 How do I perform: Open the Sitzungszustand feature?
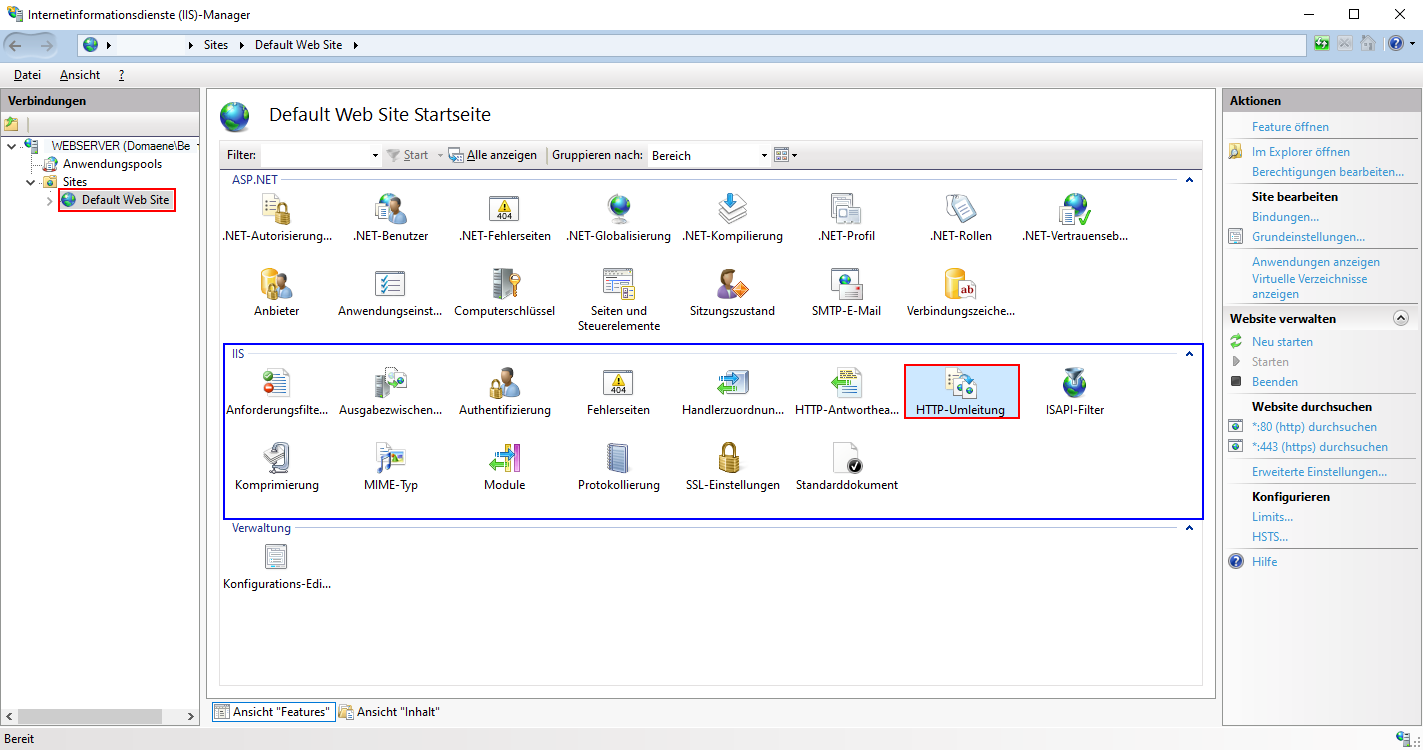(732, 293)
